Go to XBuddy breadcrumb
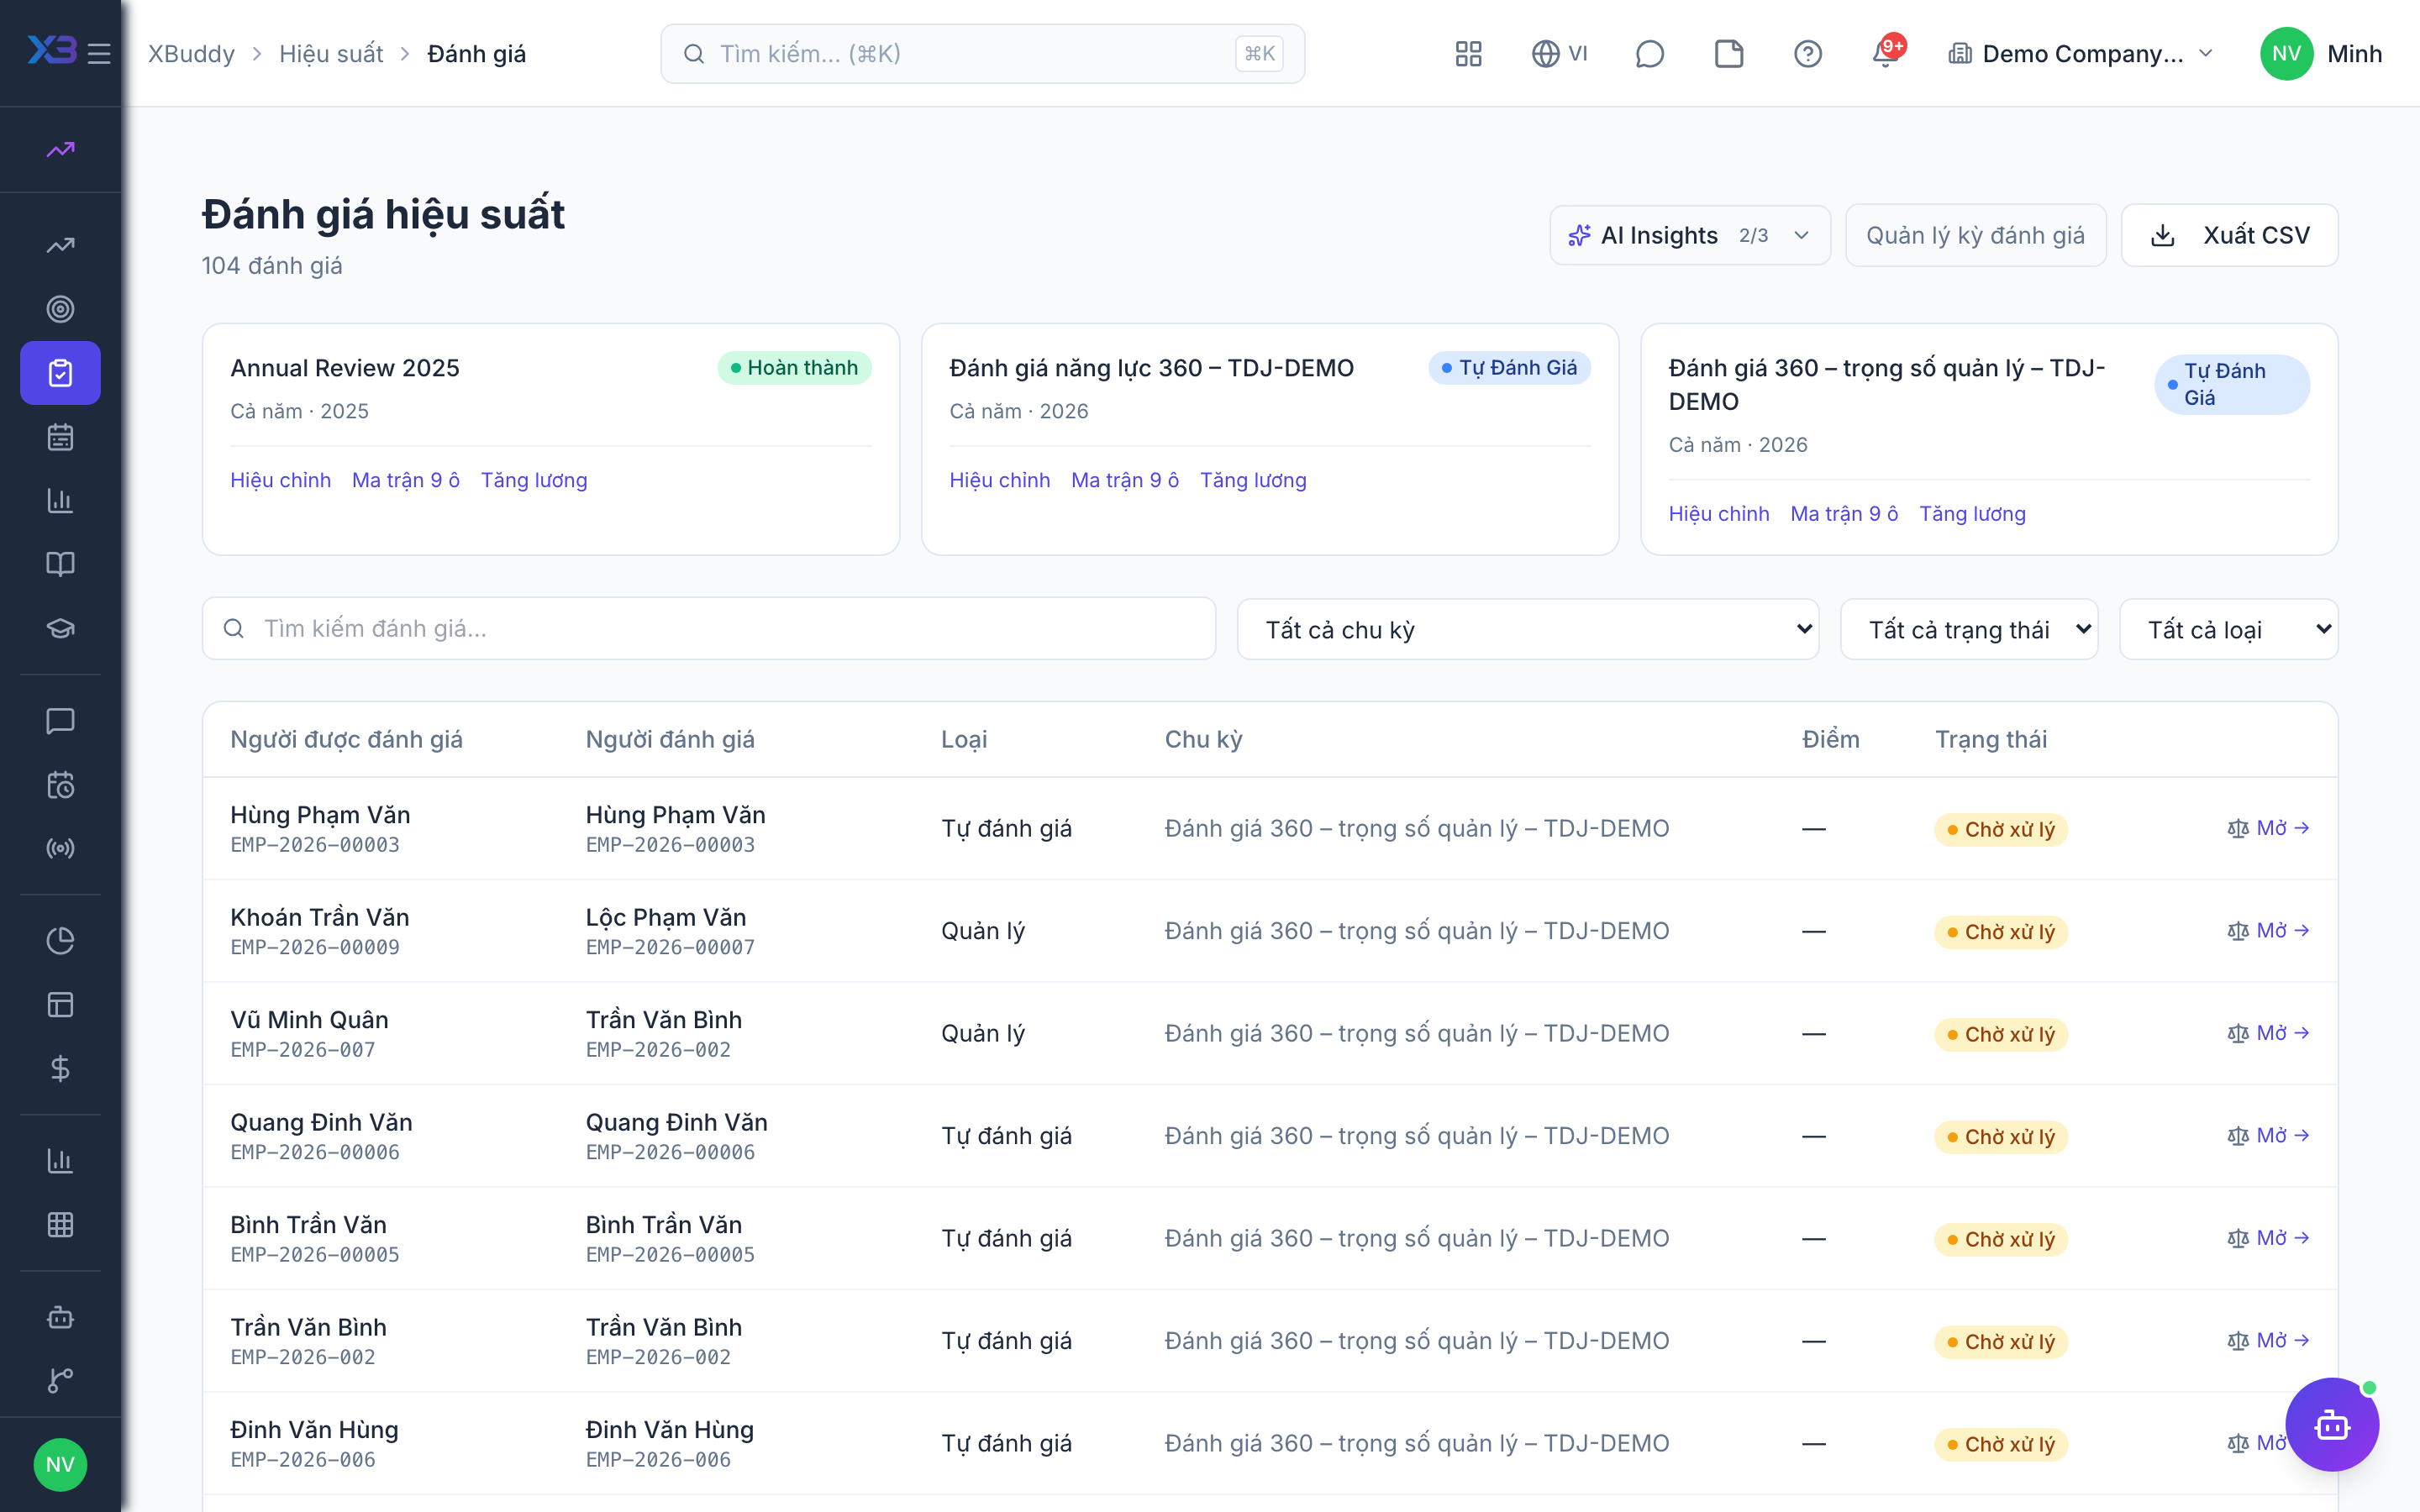The width and height of the screenshot is (2420, 1512). (191, 53)
